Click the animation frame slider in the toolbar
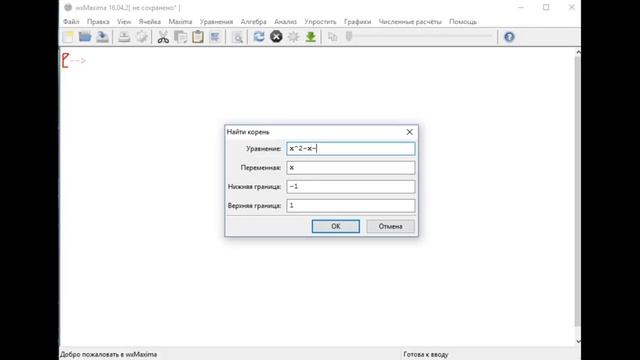 pos(419,36)
